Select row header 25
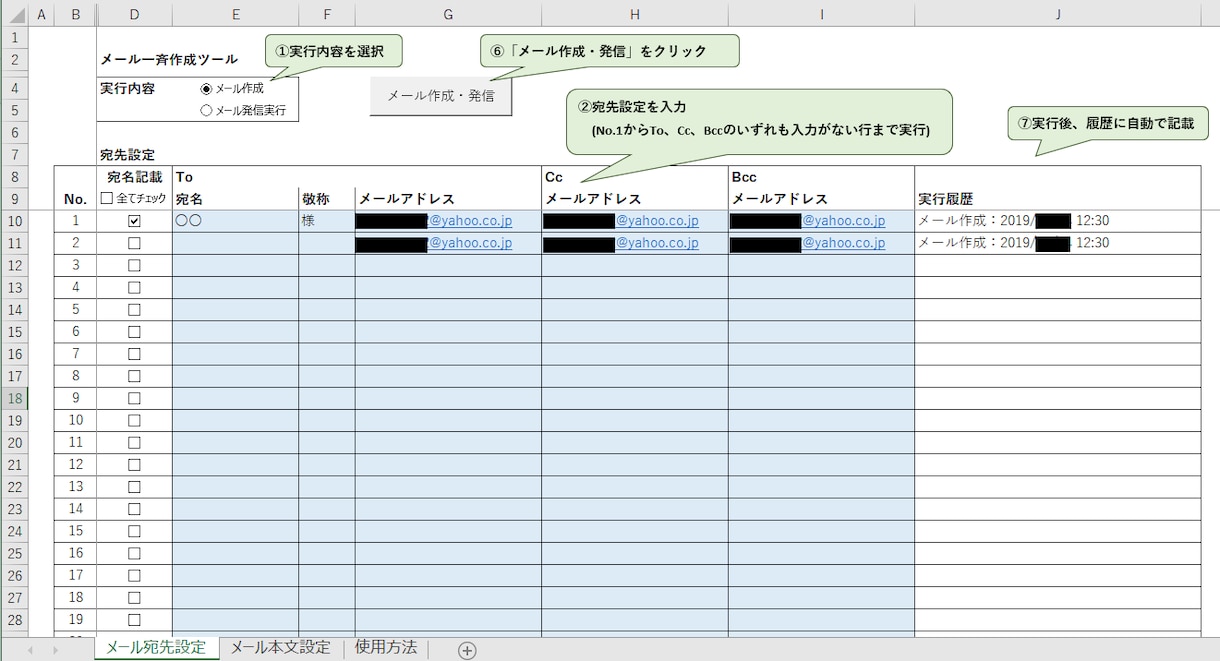 point(14,553)
